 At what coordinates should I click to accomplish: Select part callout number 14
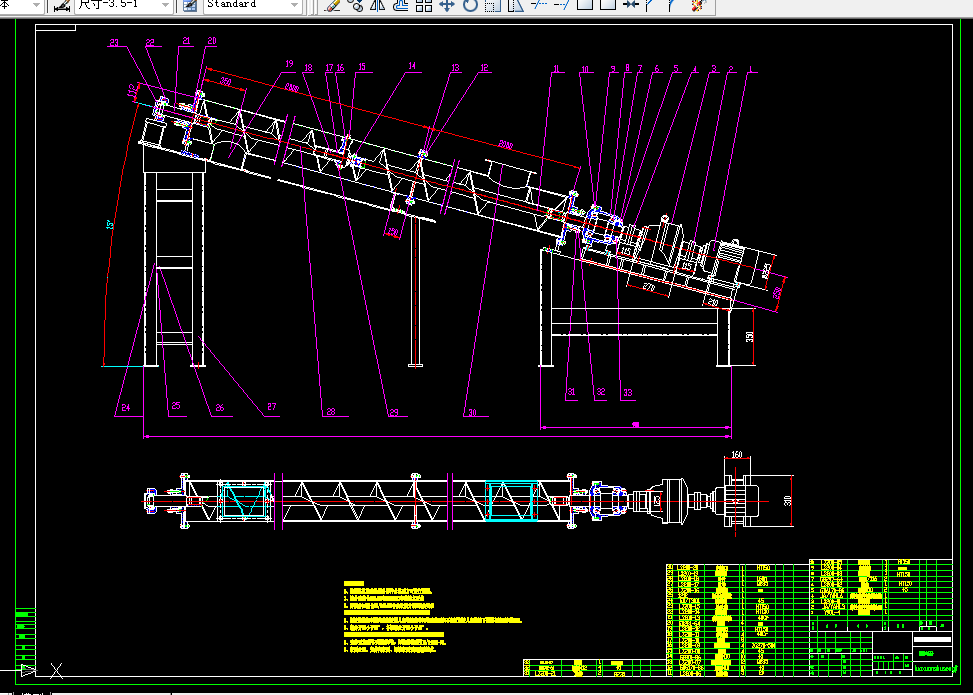point(411,66)
